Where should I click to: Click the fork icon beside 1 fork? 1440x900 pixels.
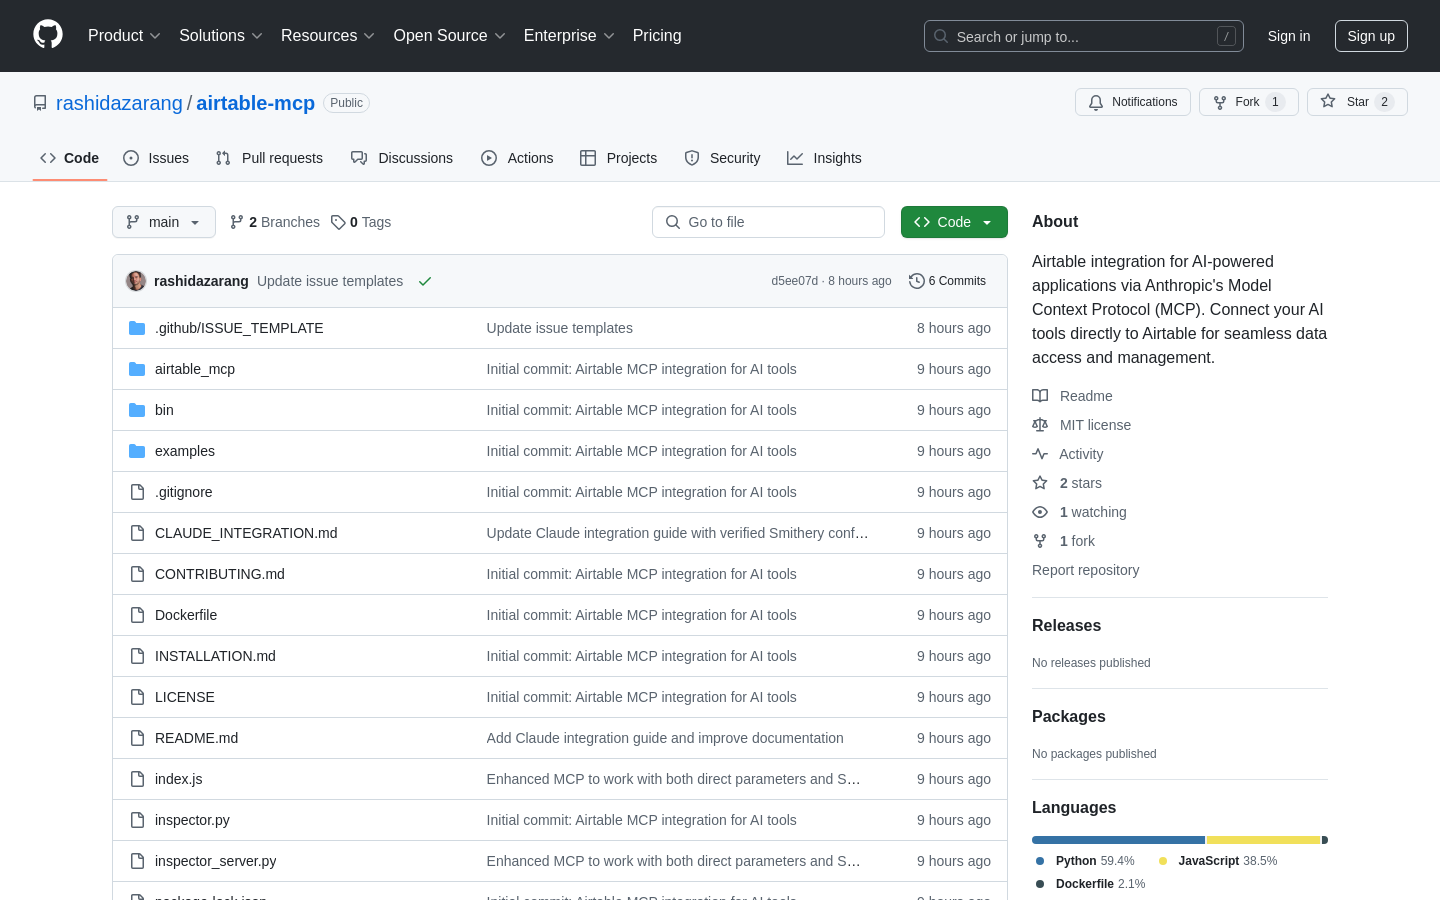point(1040,541)
